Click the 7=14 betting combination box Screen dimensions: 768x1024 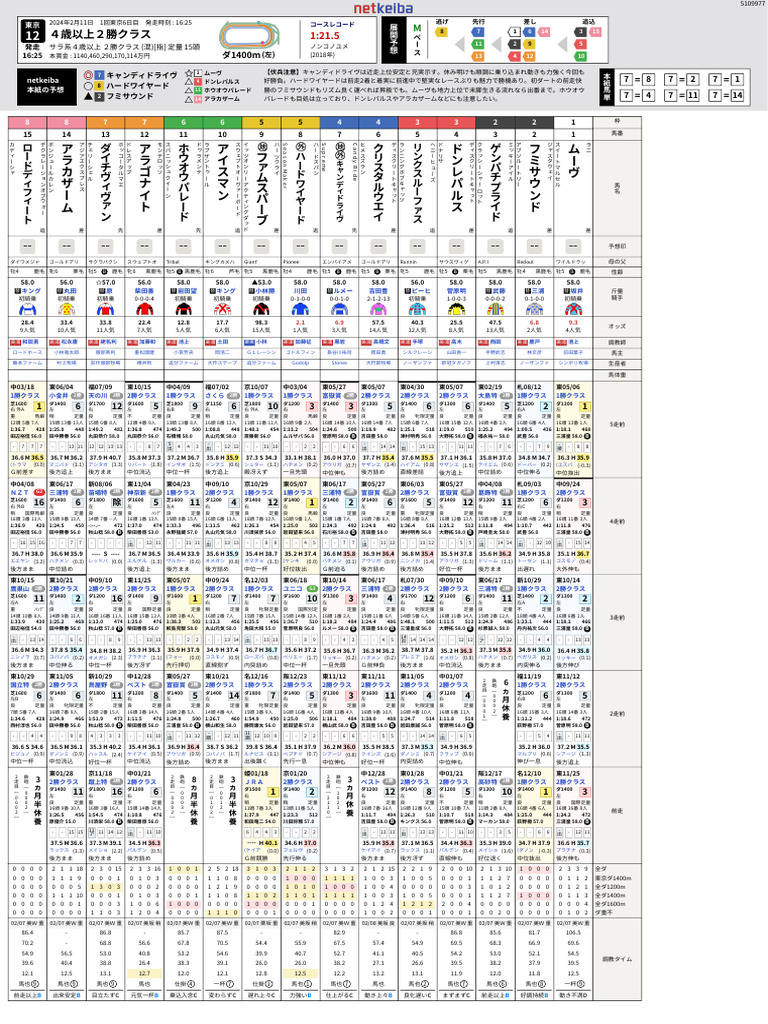coord(735,94)
